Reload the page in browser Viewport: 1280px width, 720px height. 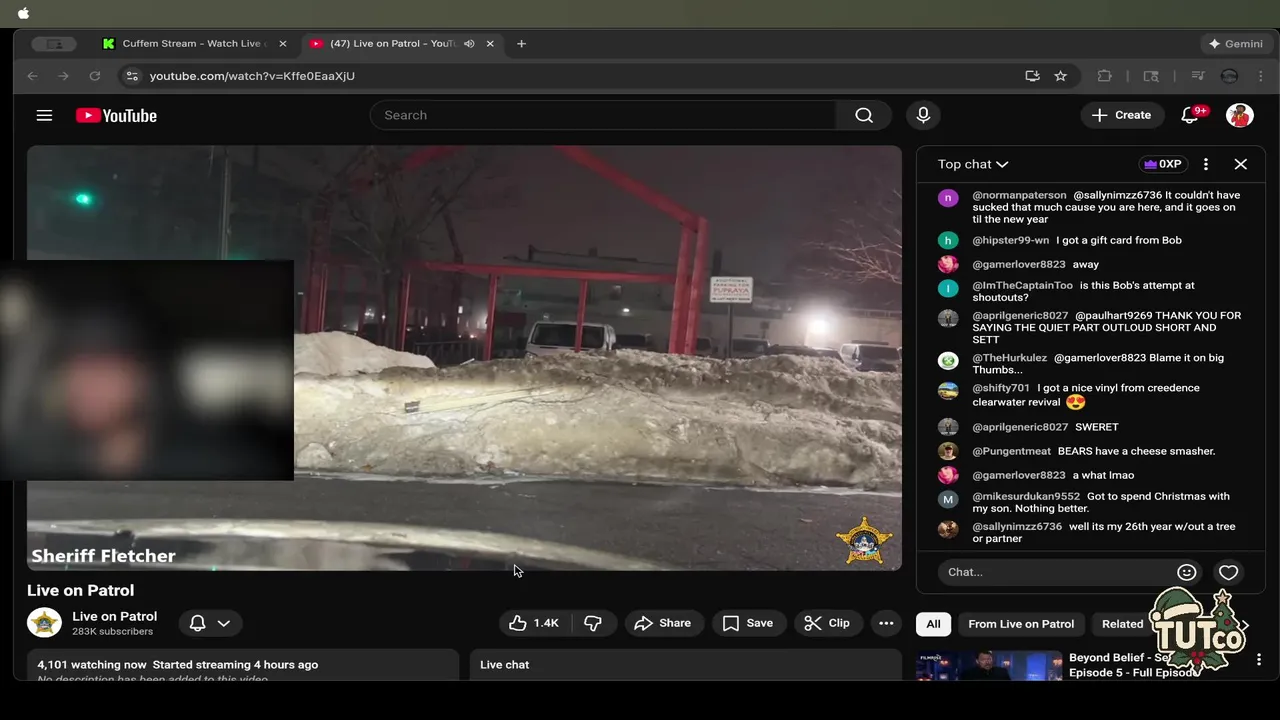(x=95, y=76)
